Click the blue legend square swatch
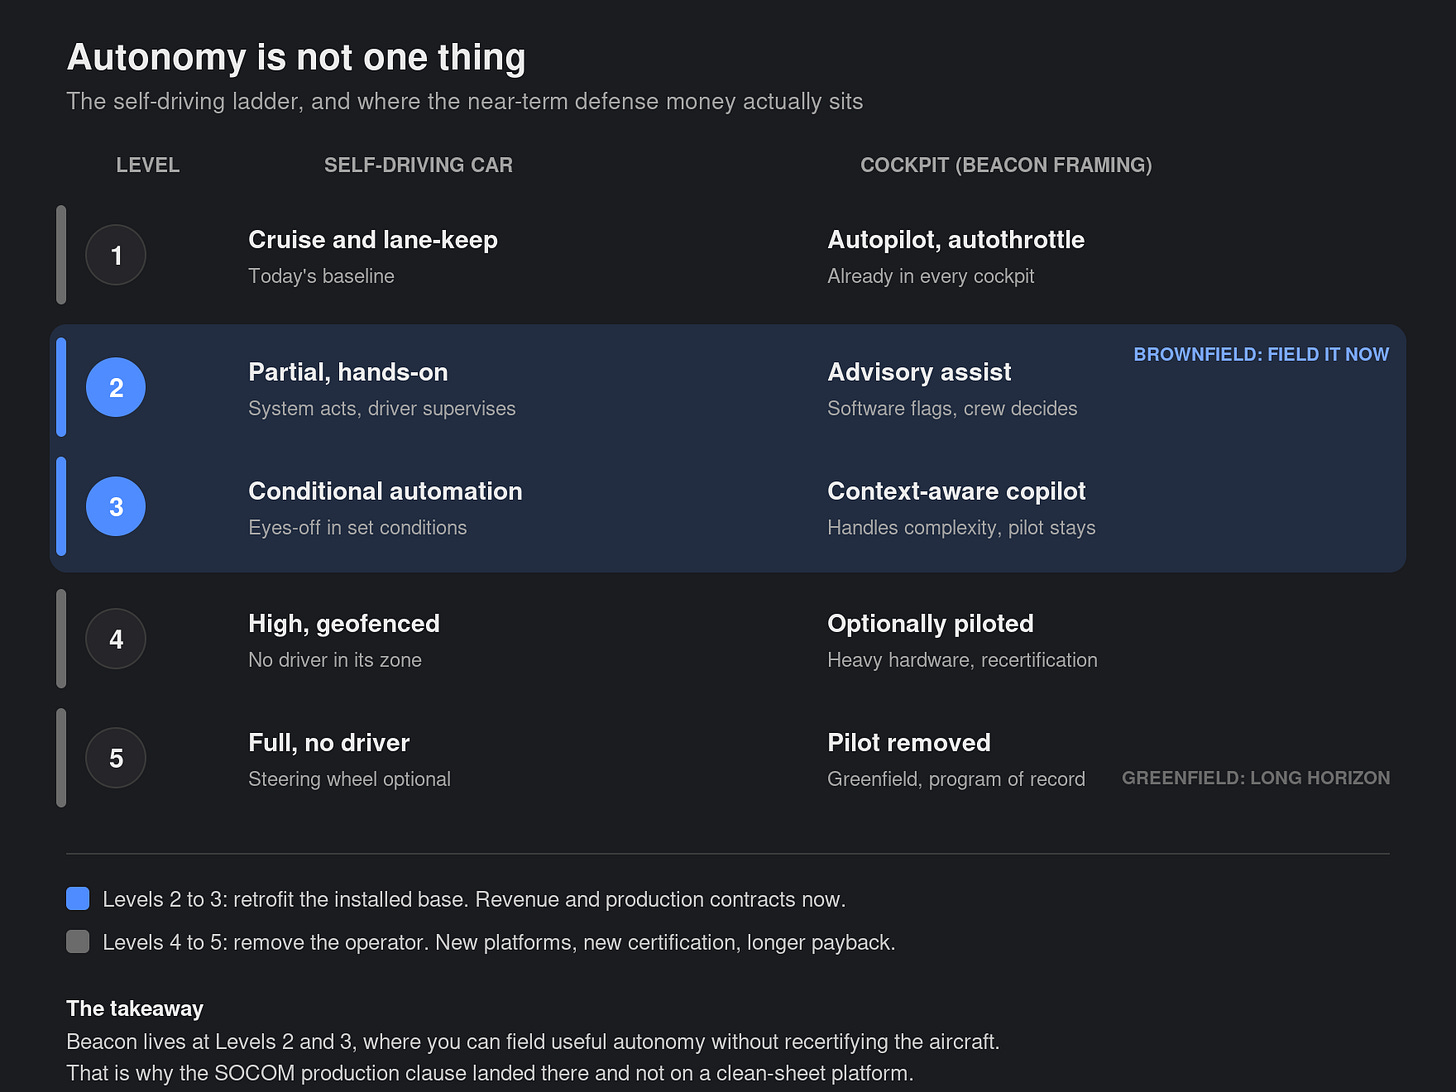The image size is (1456, 1092). (78, 898)
